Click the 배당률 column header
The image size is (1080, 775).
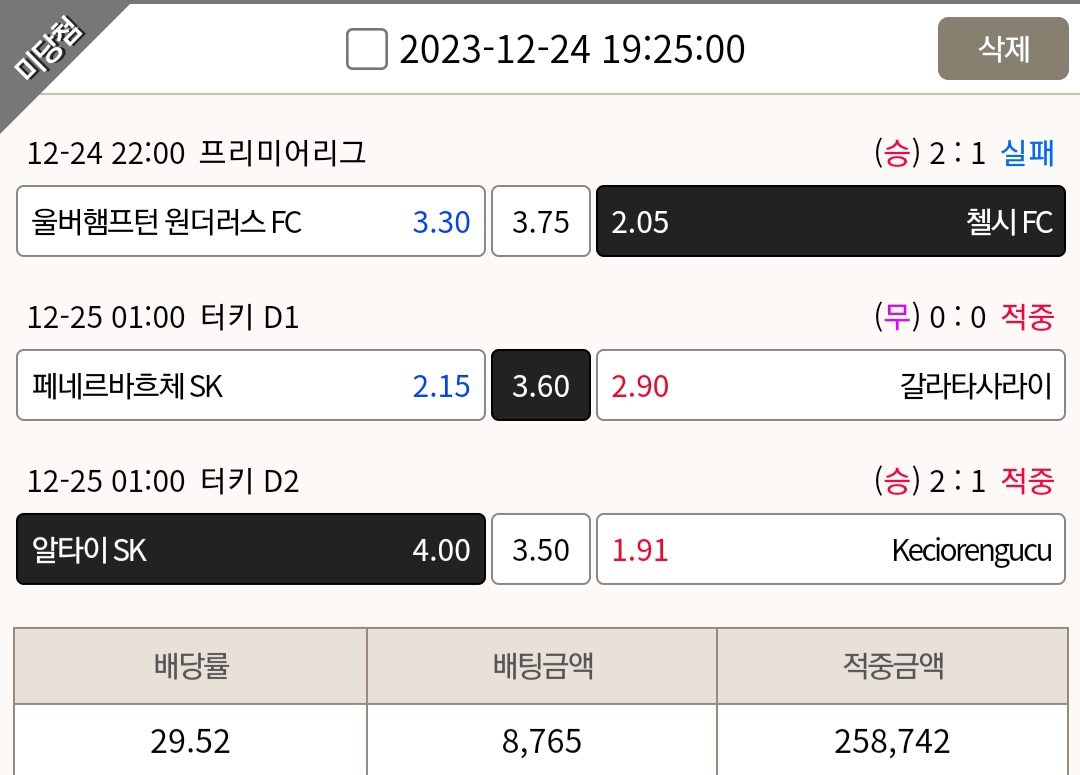191,666
